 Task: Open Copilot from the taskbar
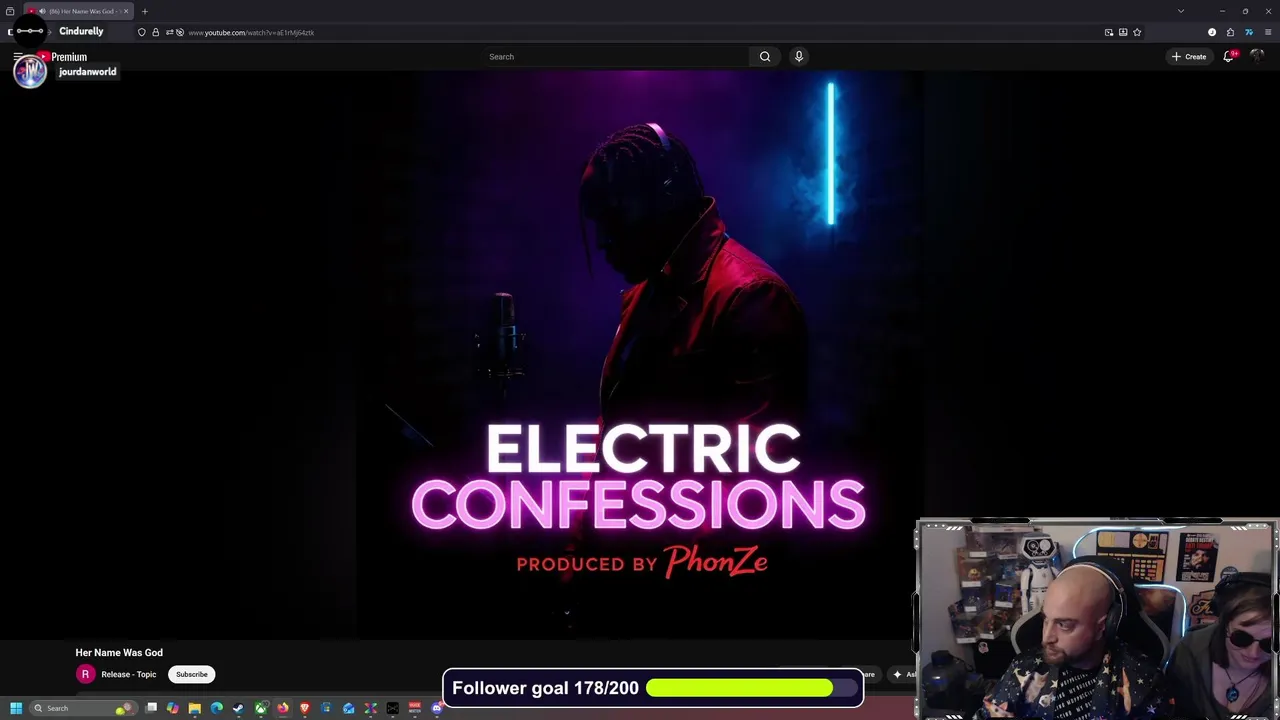tap(173, 708)
